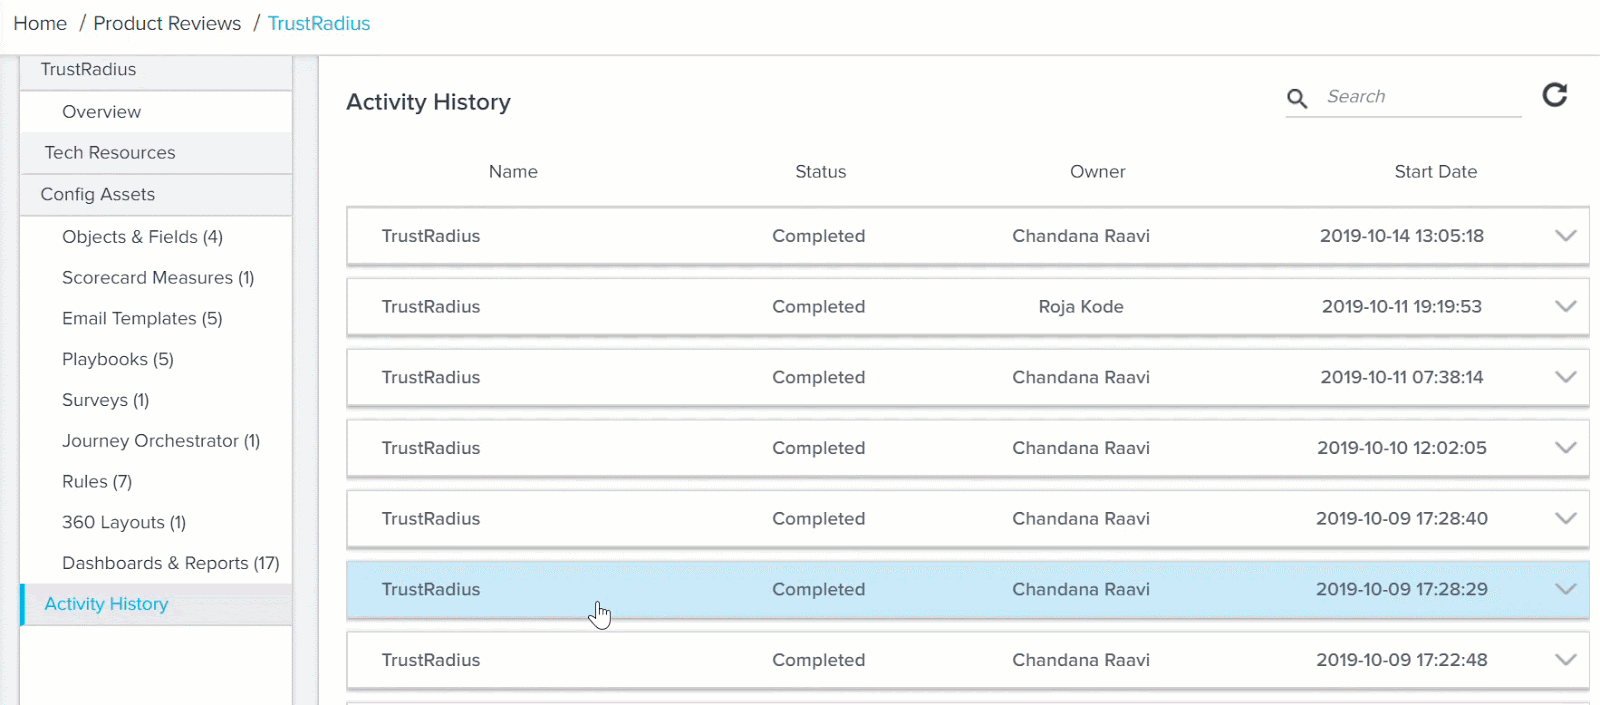
Task: Expand the 2019-10-09 17:28:40 row chevron
Action: click(x=1566, y=518)
